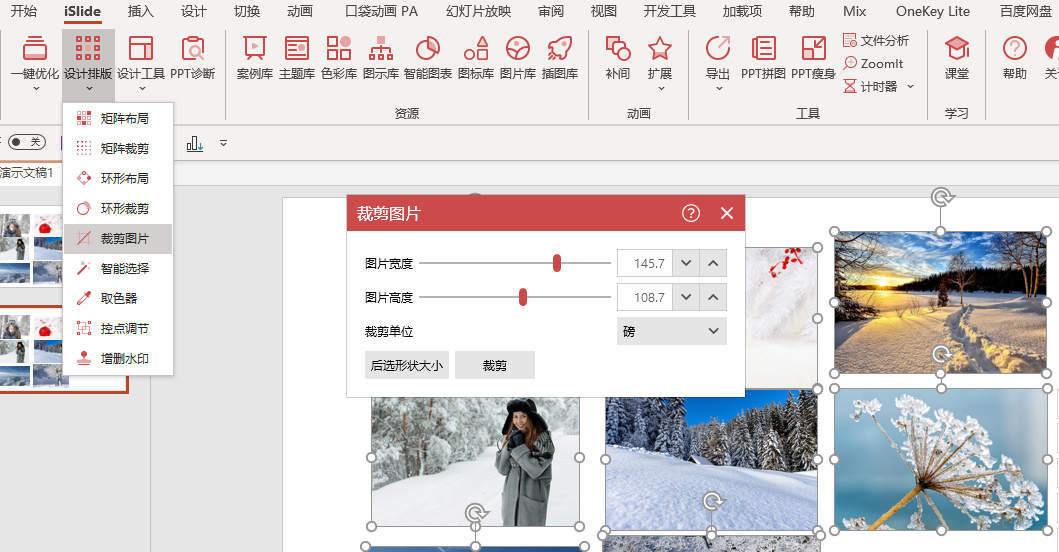Viewport: 1059px width, 552px height.
Task: Click the 后选形状大小 button
Action: [x=407, y=365]
